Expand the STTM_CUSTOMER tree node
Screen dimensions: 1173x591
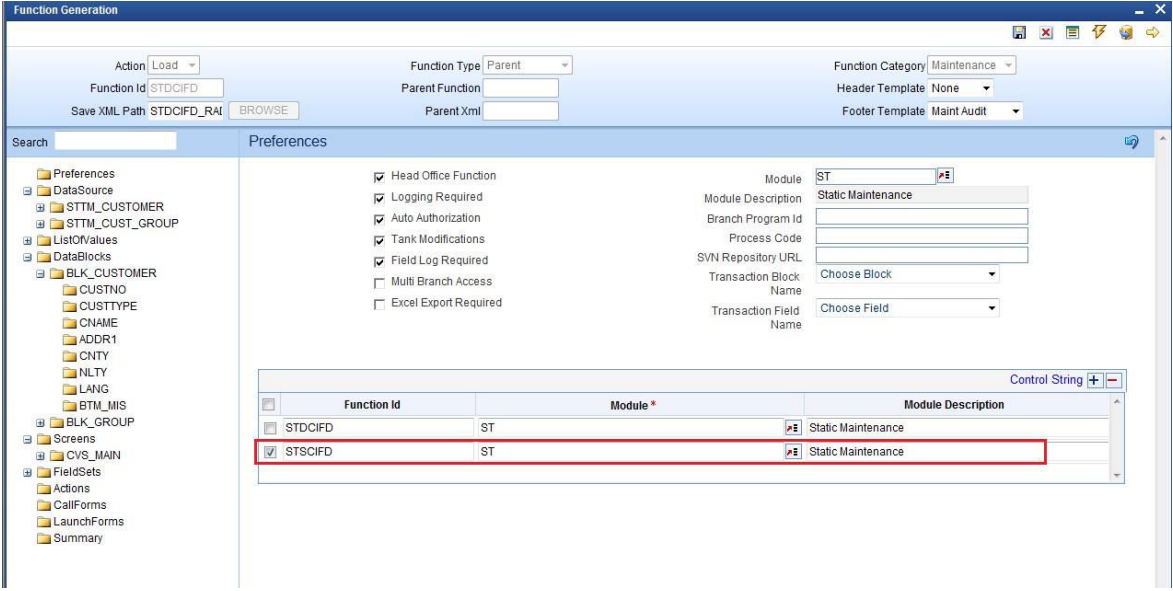pos(40,207)
